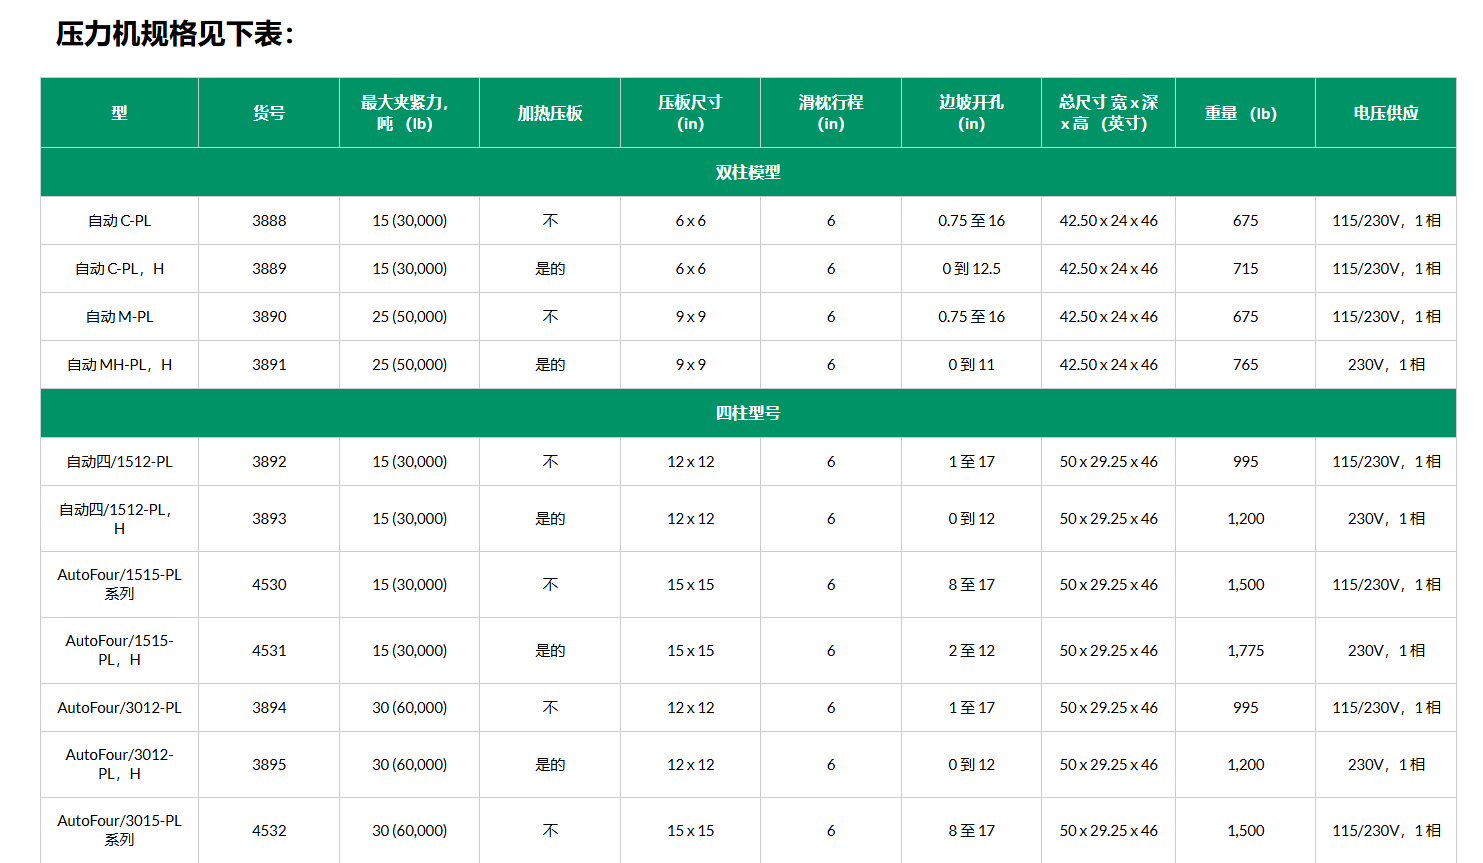Click opening value 0 到 11
The width and height of the screenshot is (1483, 863).
[x=971, y=365]
